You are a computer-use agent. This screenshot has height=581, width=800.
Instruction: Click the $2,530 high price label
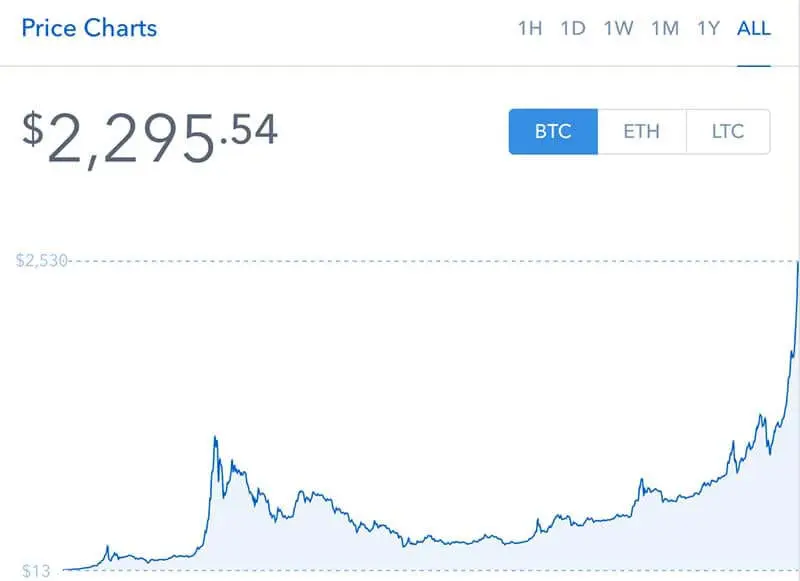pos(42,261)
